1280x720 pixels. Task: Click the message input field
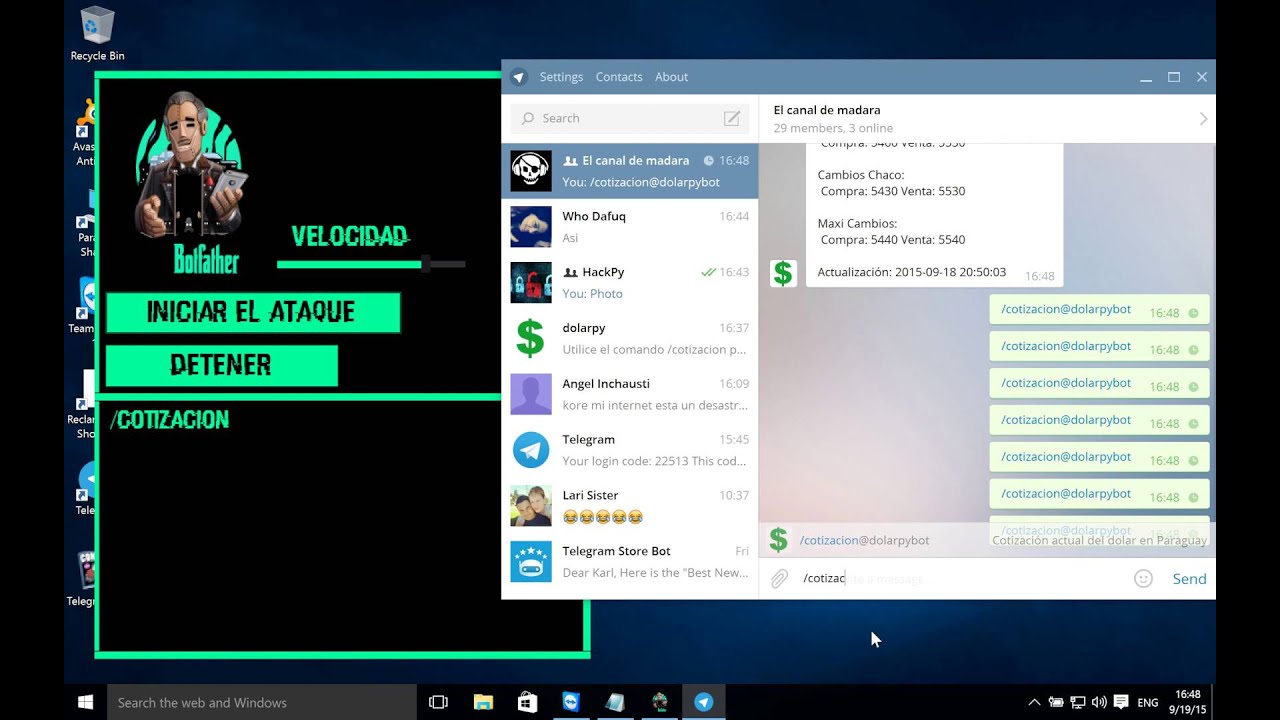962,578
